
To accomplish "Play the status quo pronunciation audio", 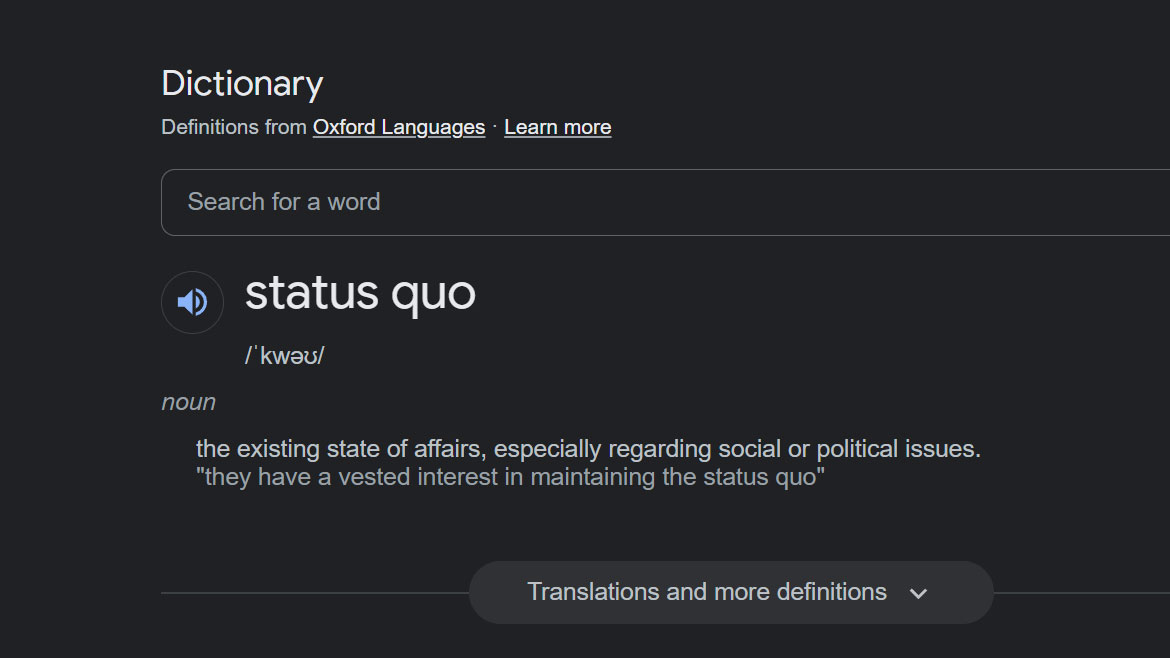I will click(x=192, y=302).
